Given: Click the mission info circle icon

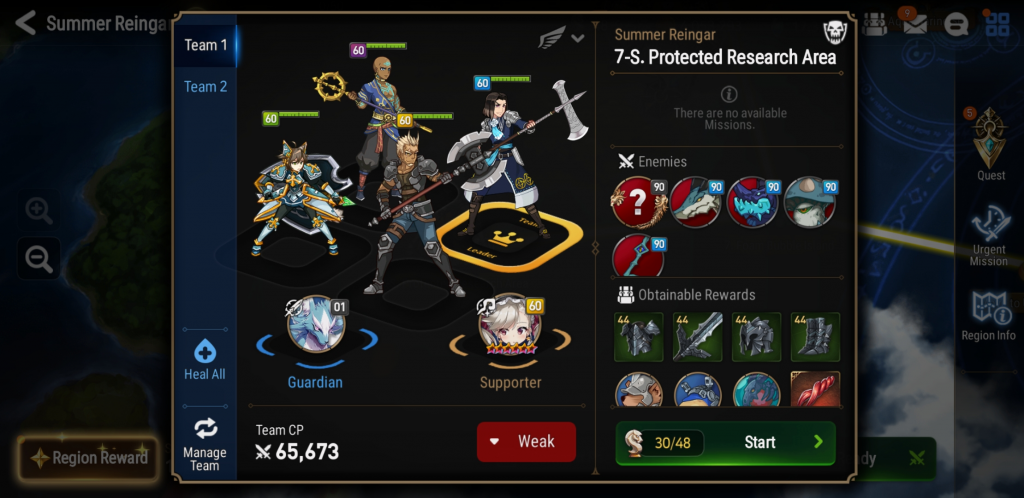Looking at the screenshot, I should 729,95.
